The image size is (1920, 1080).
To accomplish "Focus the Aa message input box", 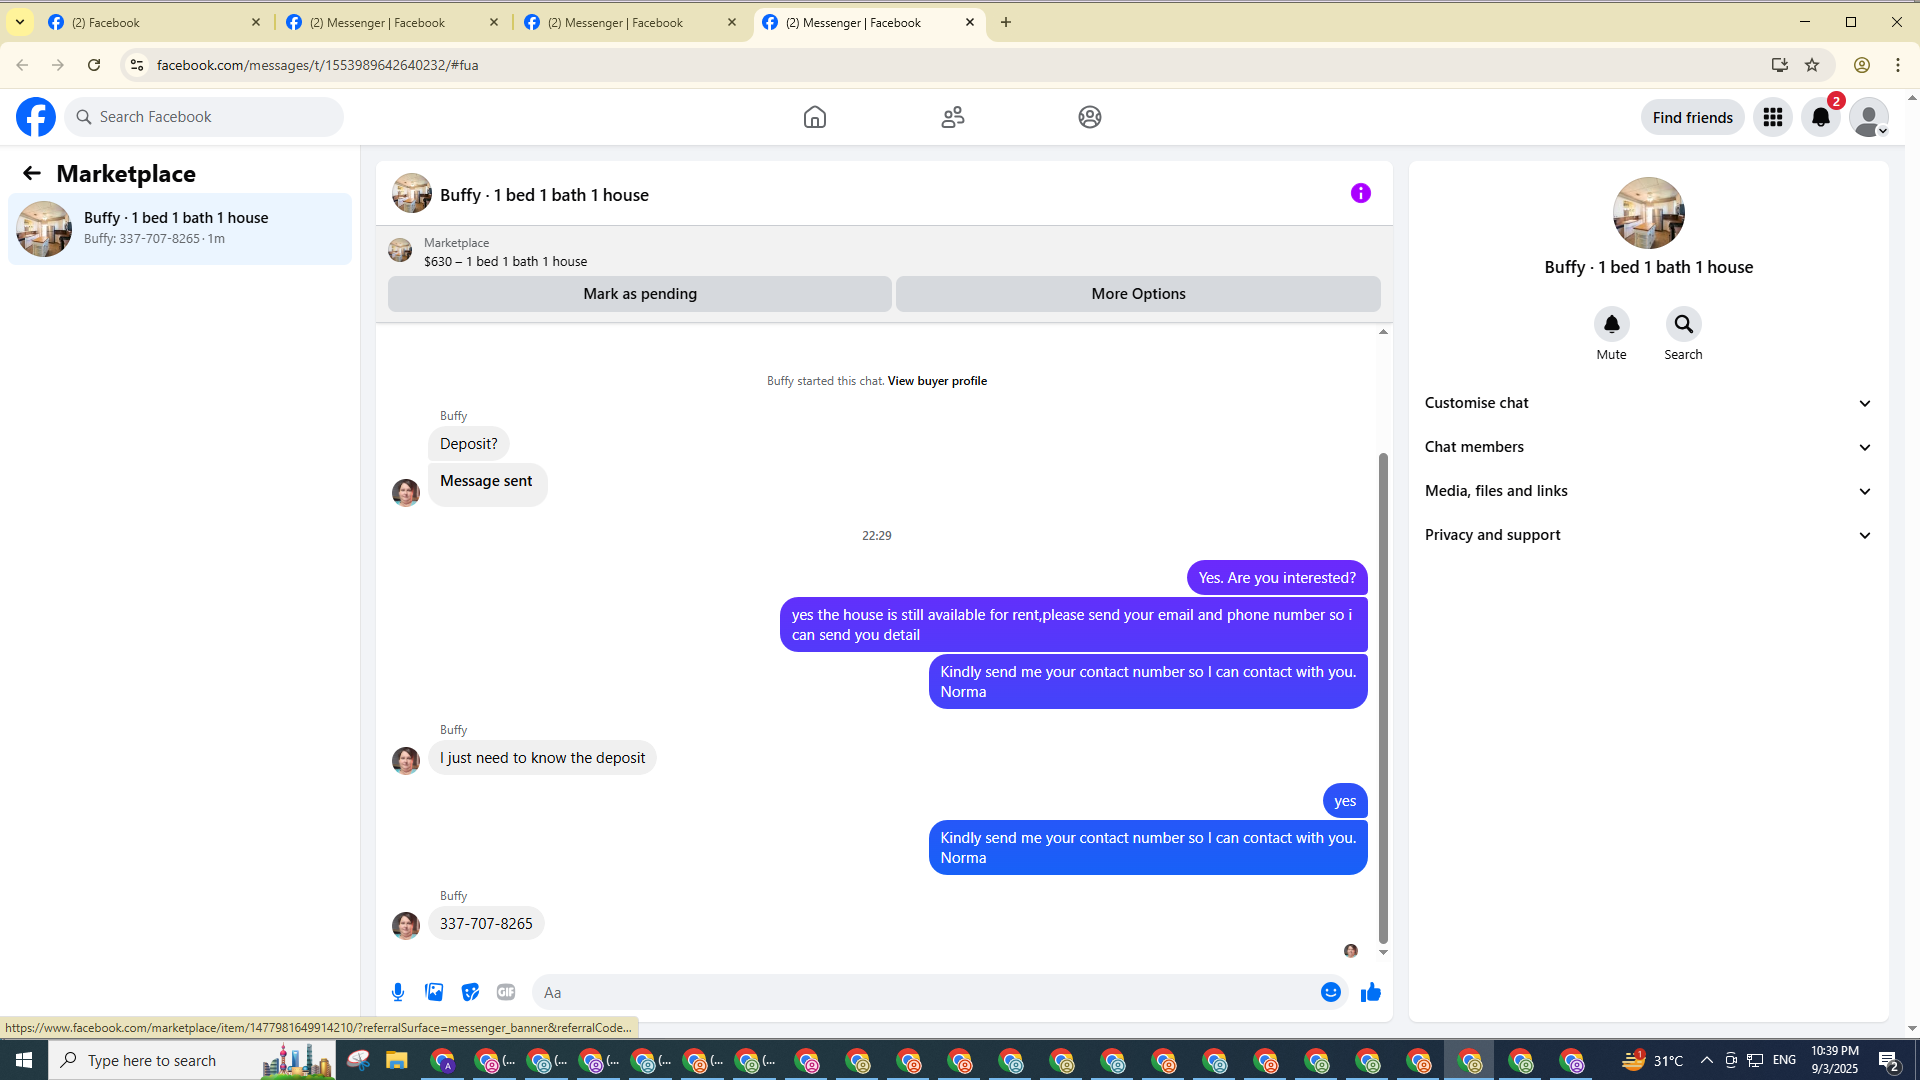I will point(925,992).
